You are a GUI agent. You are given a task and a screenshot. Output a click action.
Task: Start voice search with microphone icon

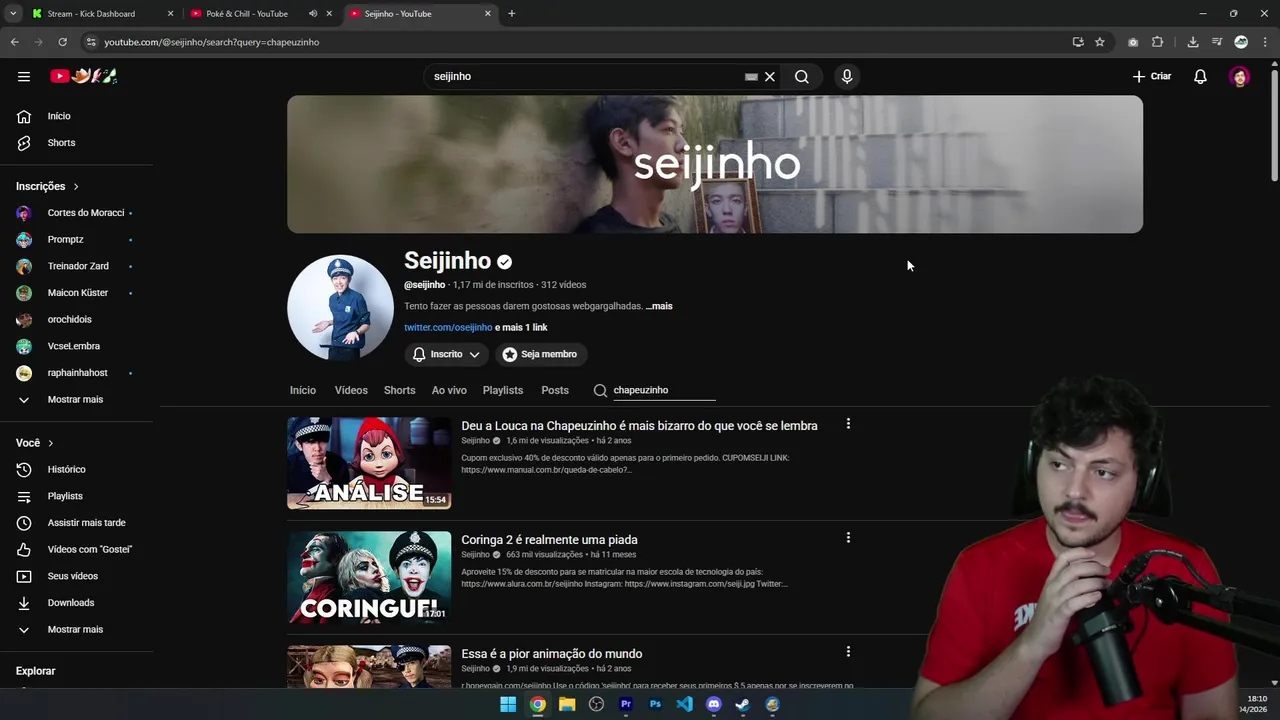[x=847, y=76]
